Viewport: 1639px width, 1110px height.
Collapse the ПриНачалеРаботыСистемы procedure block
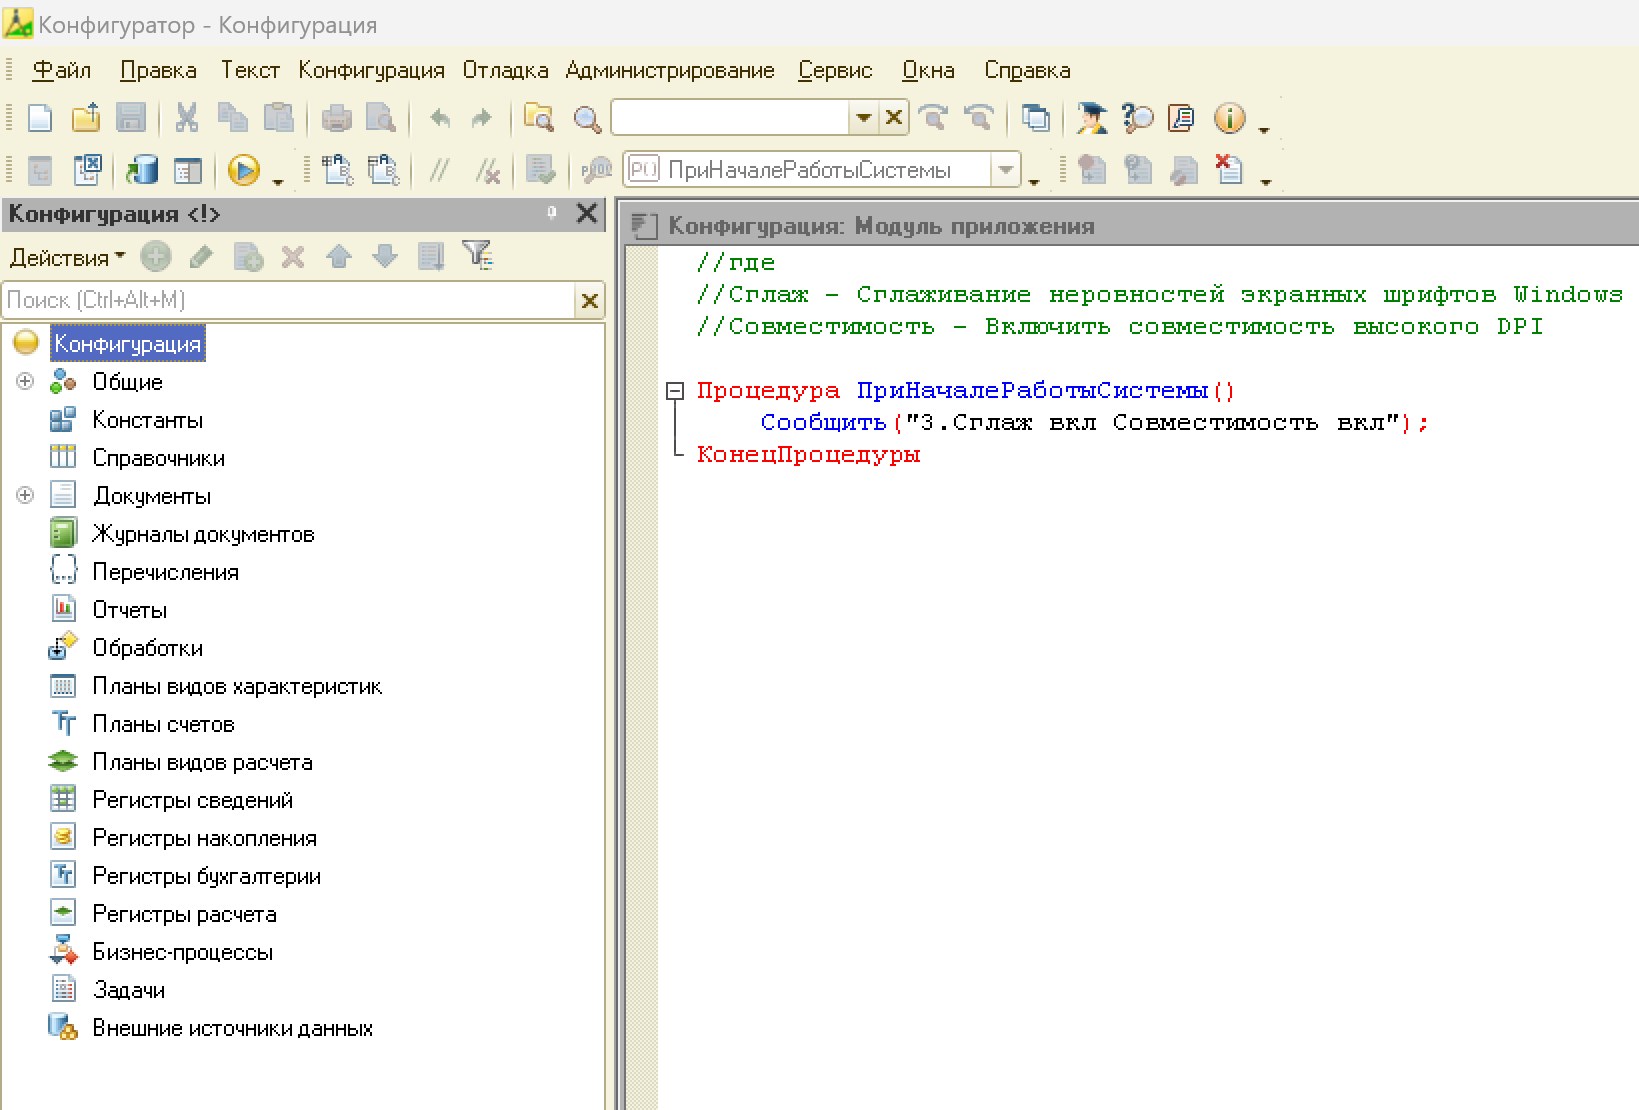point(675,391)
